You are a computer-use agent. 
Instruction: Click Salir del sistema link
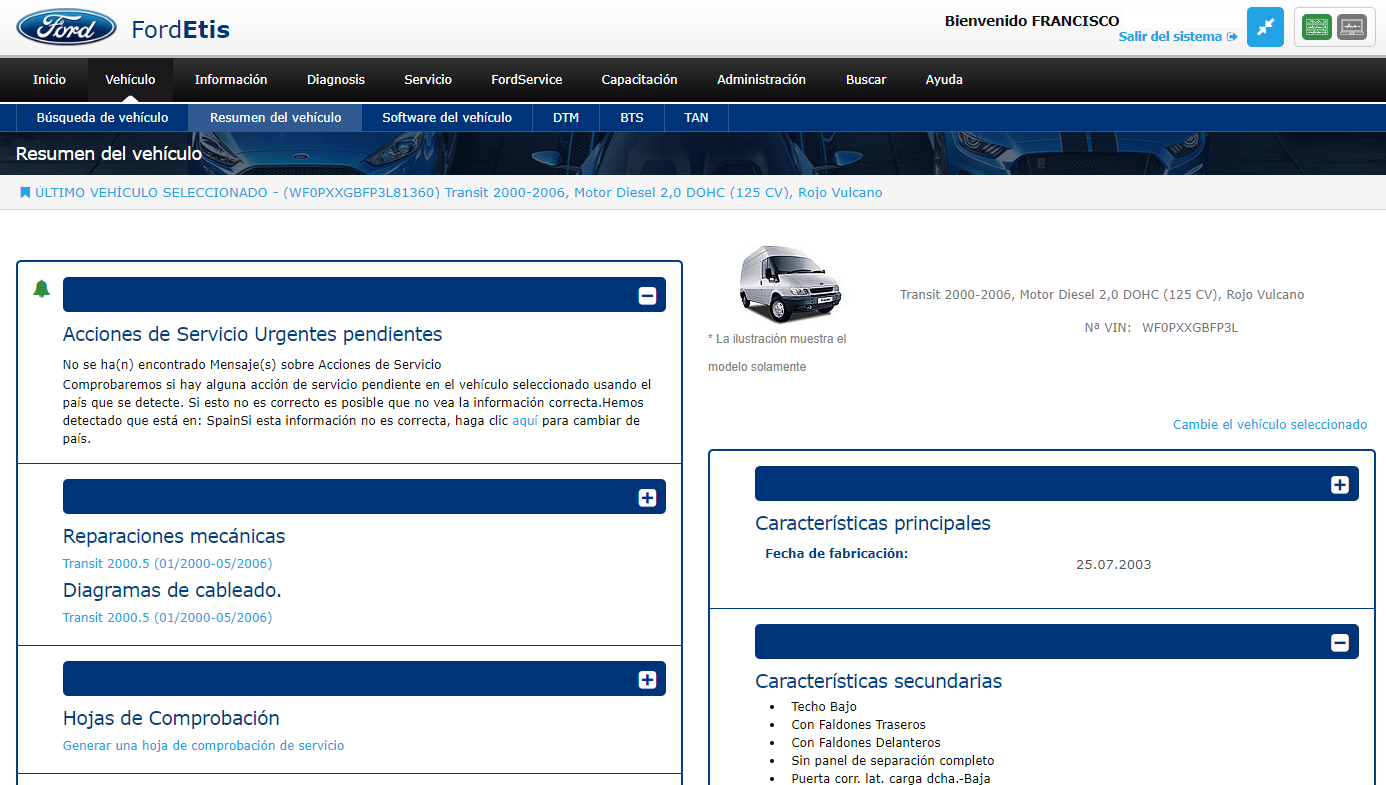1170,37
